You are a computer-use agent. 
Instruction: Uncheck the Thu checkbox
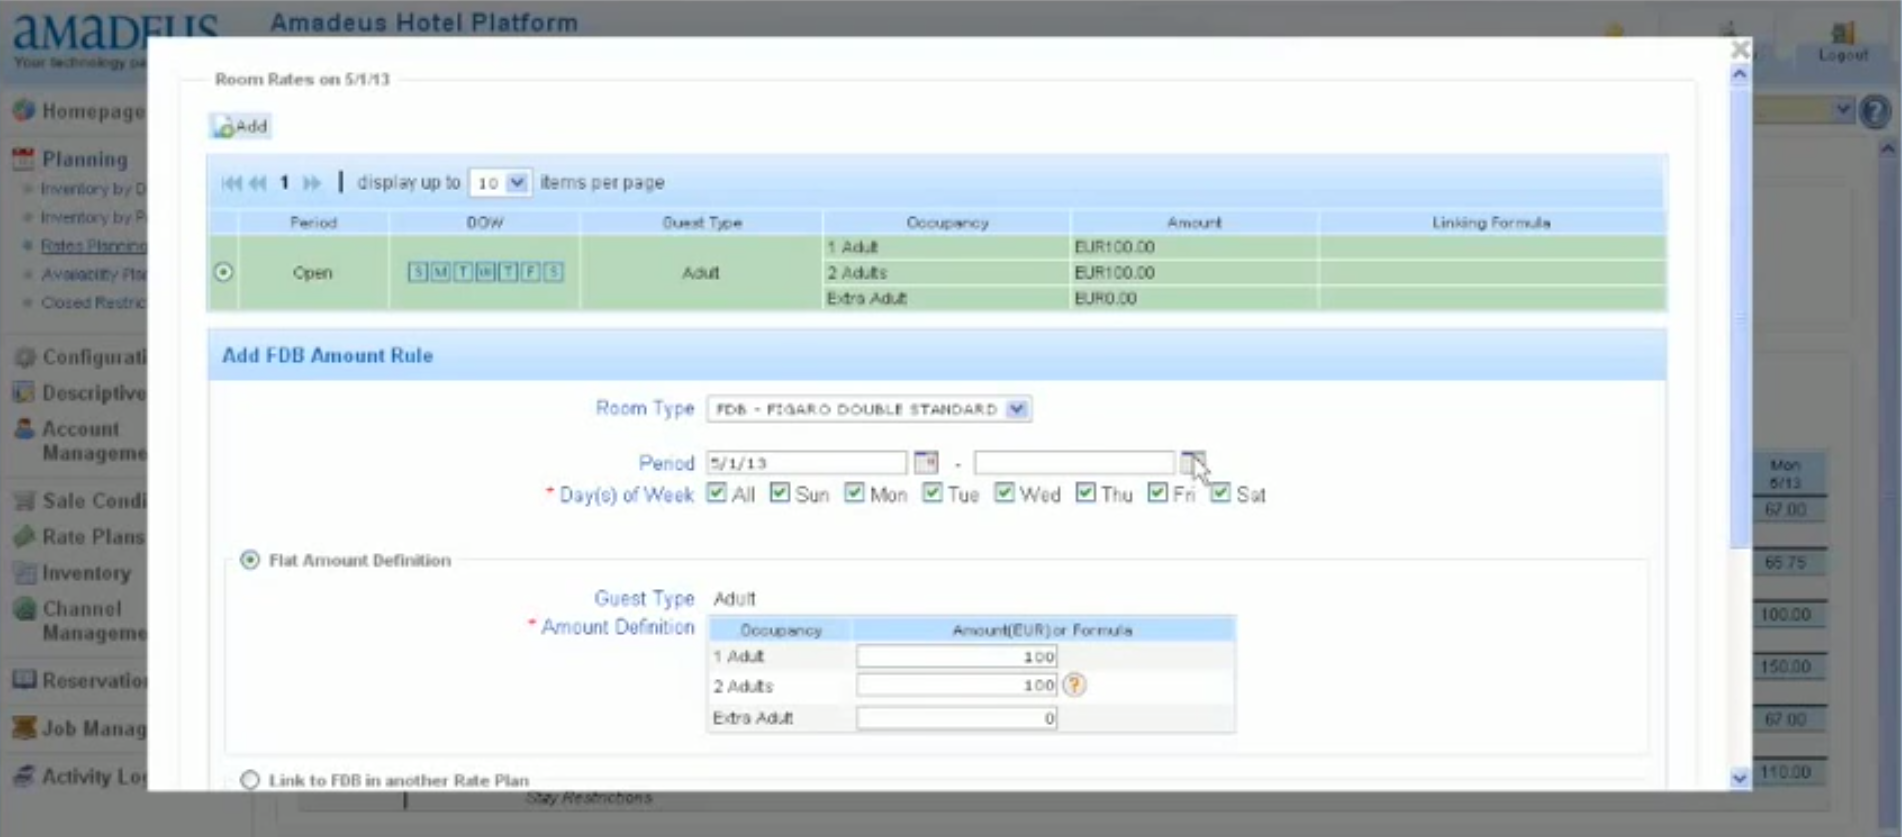click(x=1085, y=493)
